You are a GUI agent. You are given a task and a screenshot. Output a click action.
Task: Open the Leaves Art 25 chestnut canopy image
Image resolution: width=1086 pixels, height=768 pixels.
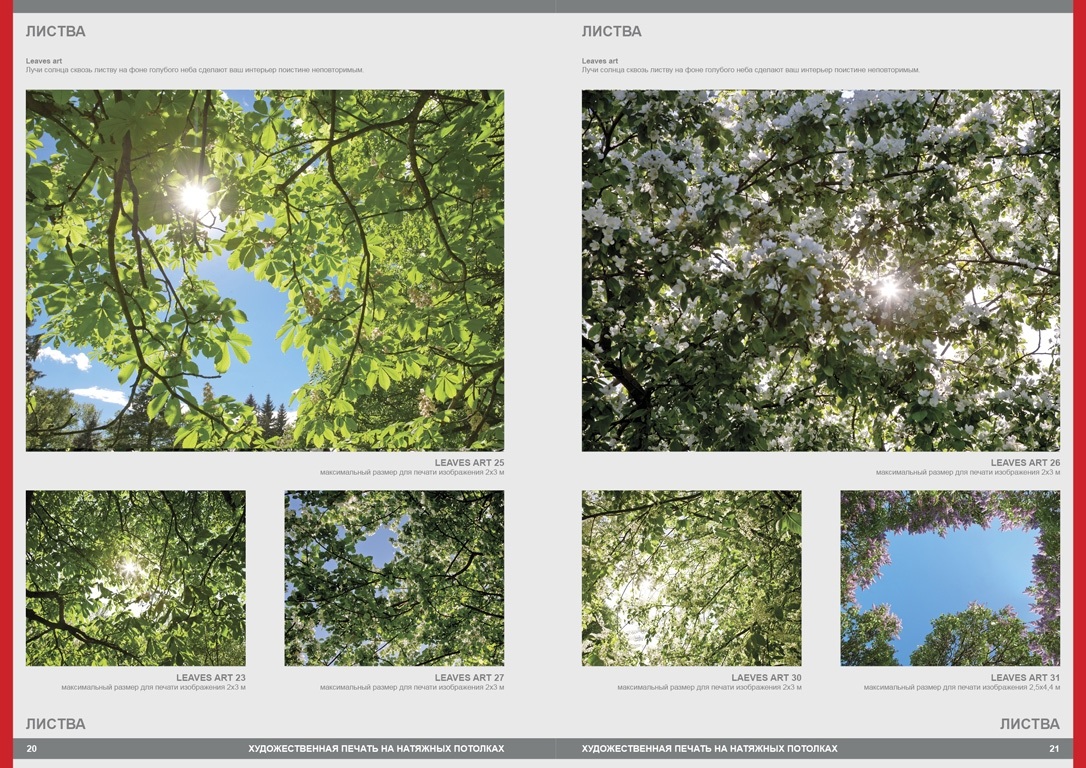265,270
